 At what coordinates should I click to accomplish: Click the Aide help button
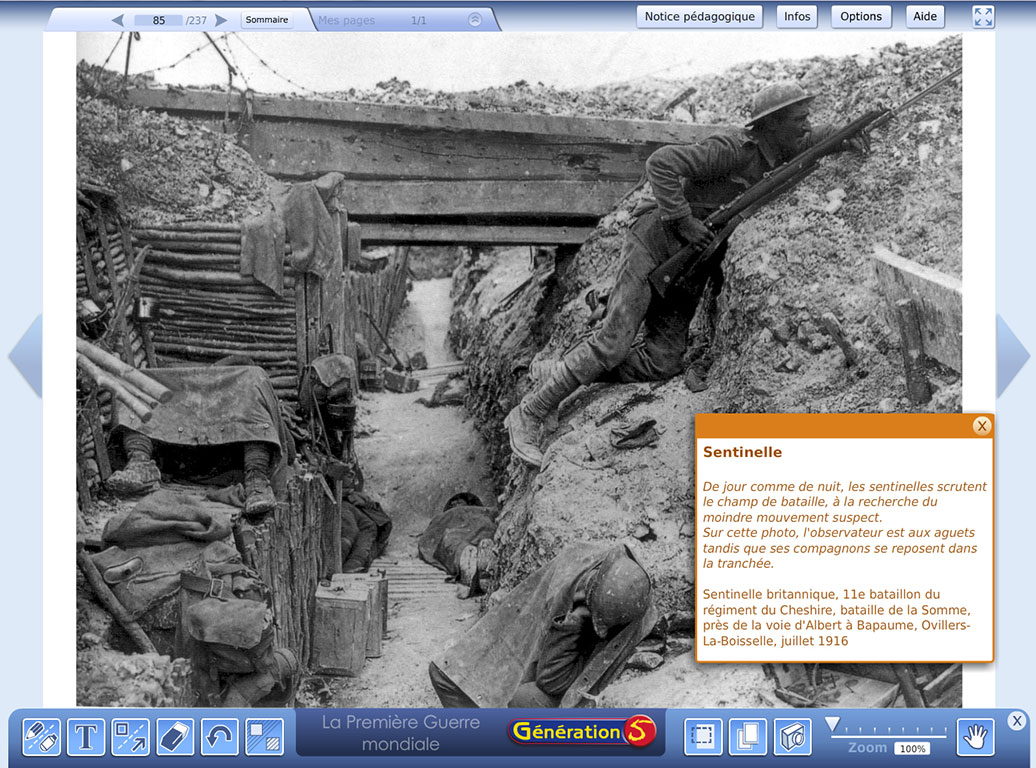925,17
